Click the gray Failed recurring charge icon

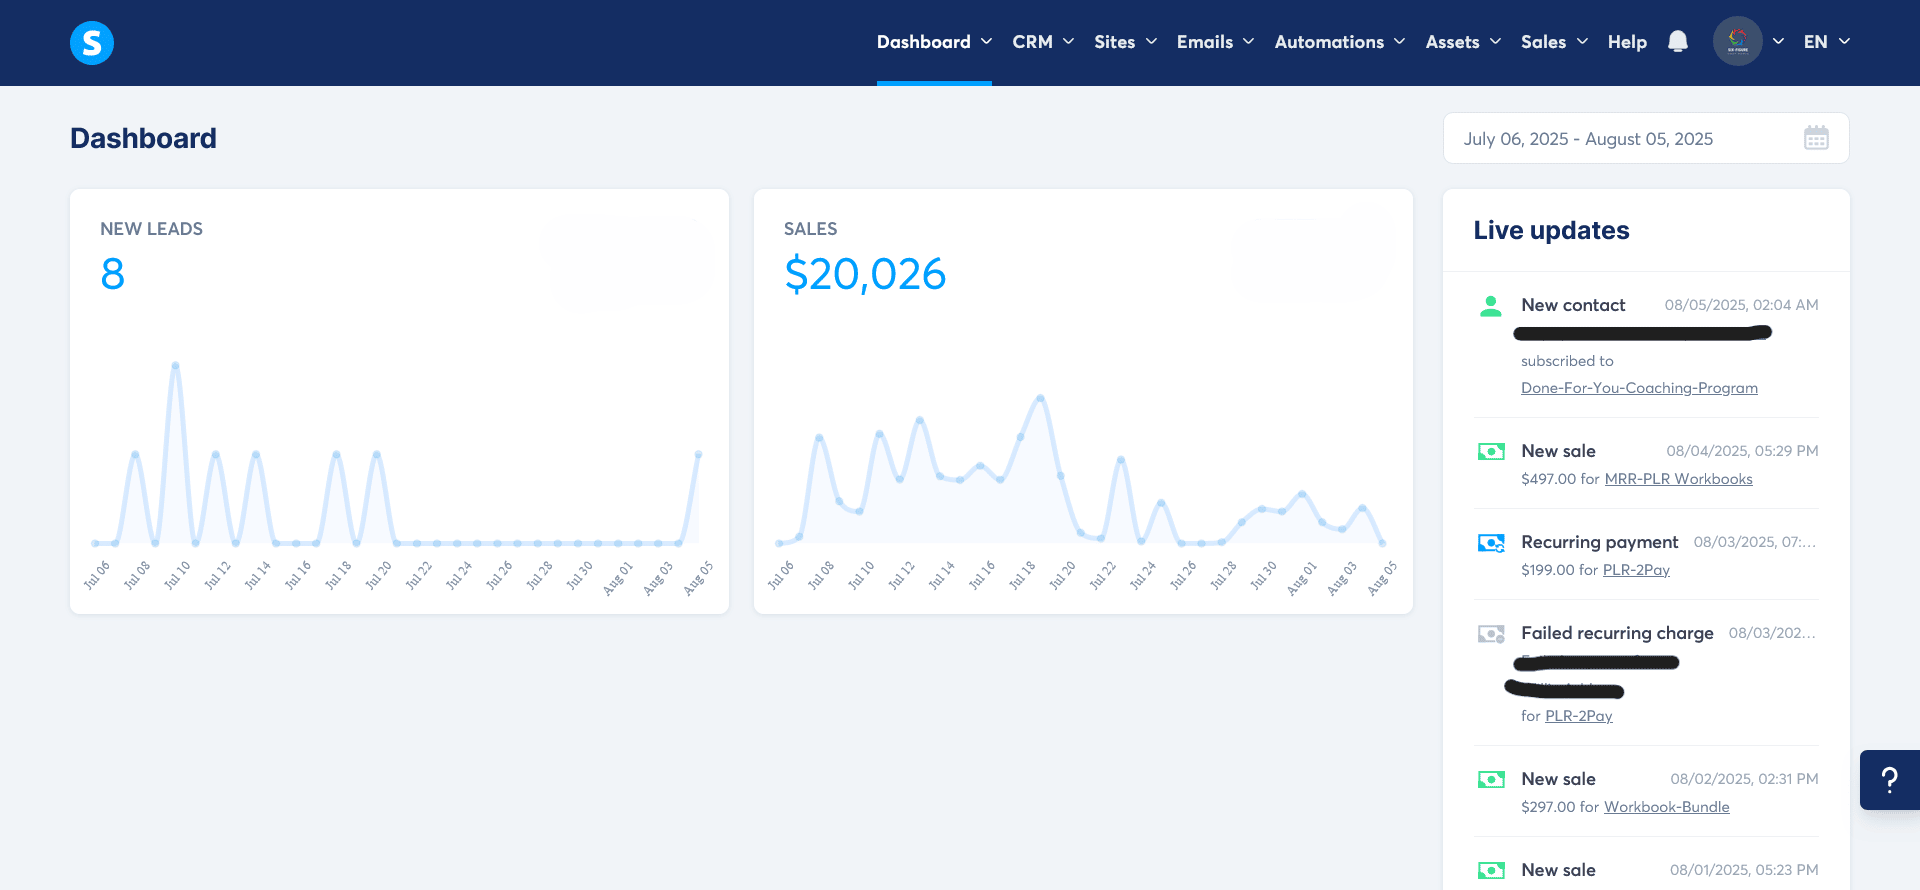coord(1491,634)
